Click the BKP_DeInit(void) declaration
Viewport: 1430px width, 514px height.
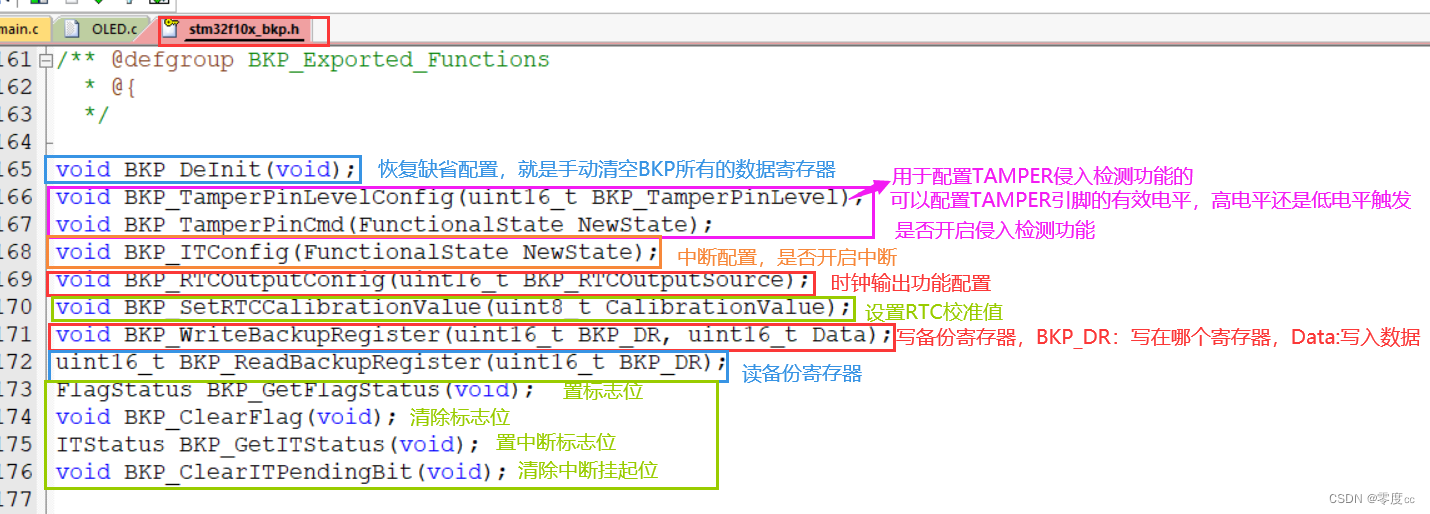click(206, 169)
